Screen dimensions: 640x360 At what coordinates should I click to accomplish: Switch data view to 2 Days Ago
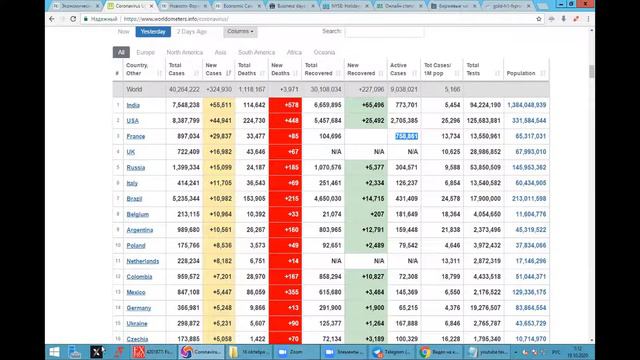[x=192, y=31]
